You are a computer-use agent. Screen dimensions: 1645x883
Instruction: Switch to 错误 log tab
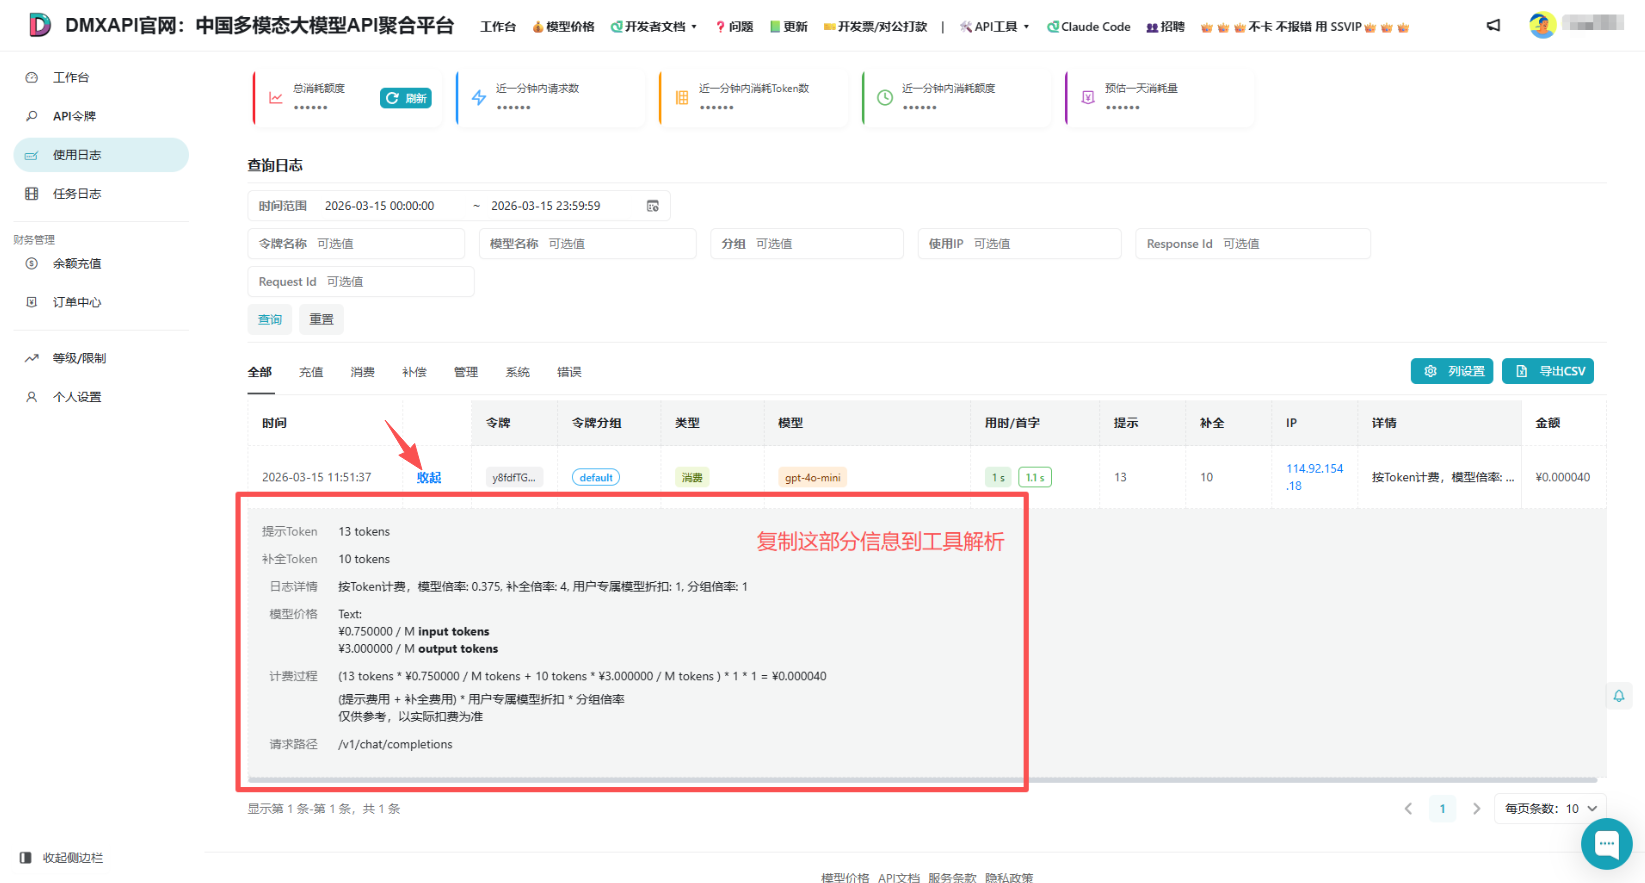pyautogui.click(x=569, y=372)
